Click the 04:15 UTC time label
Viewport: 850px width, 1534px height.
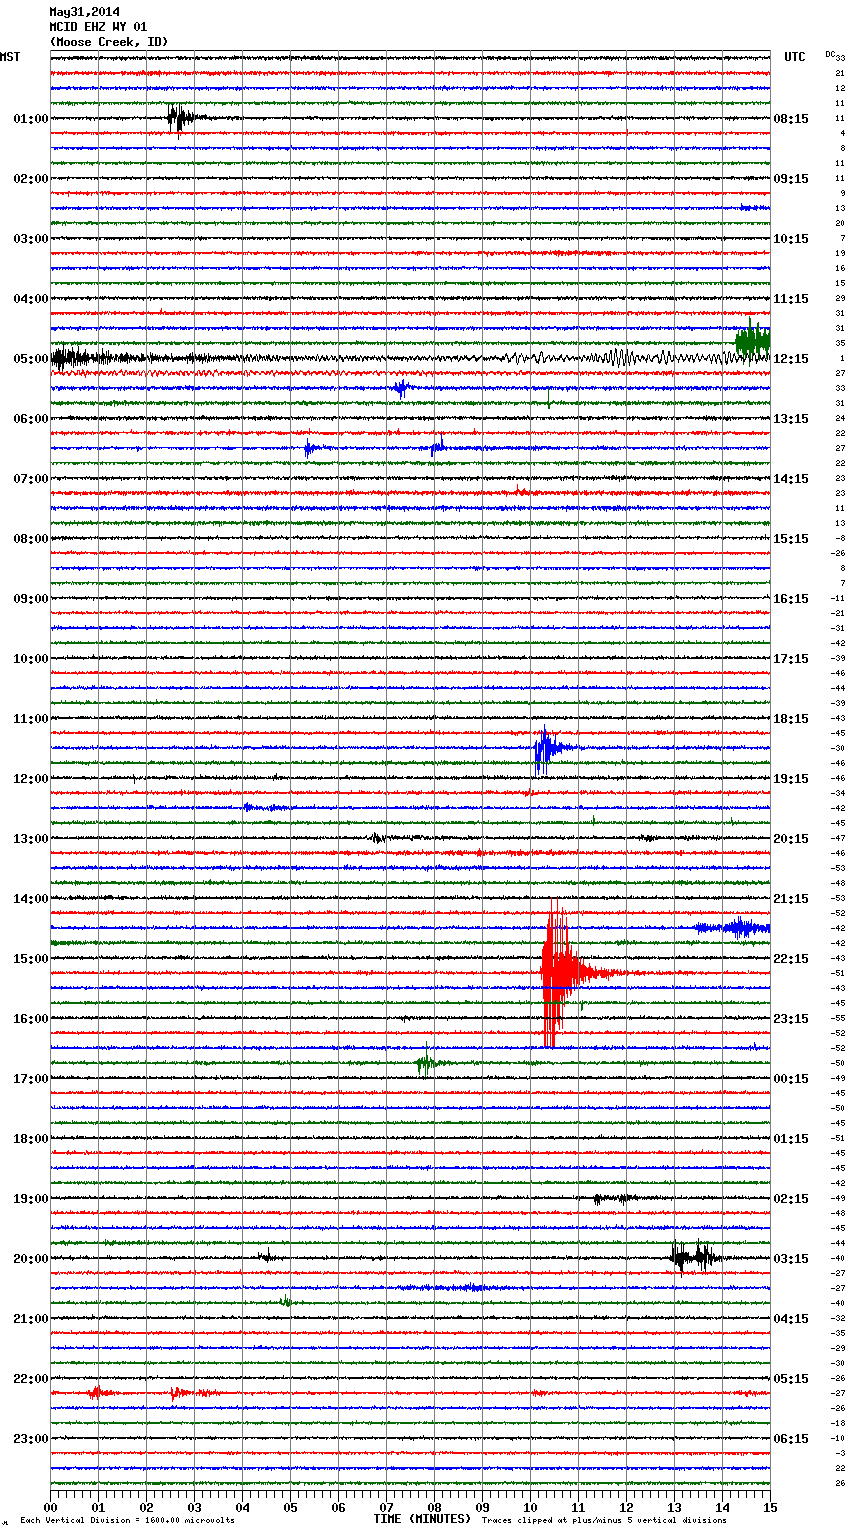[791, 1319]
